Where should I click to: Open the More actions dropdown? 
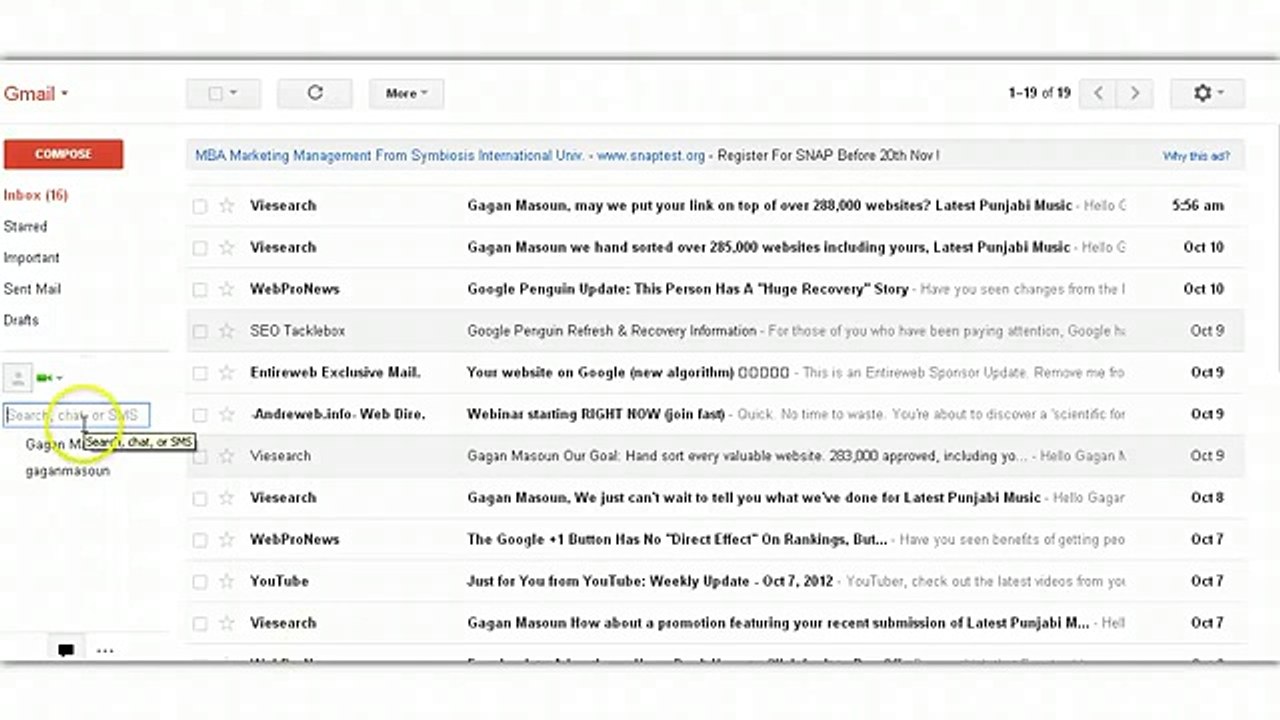[x=406, y=93]
